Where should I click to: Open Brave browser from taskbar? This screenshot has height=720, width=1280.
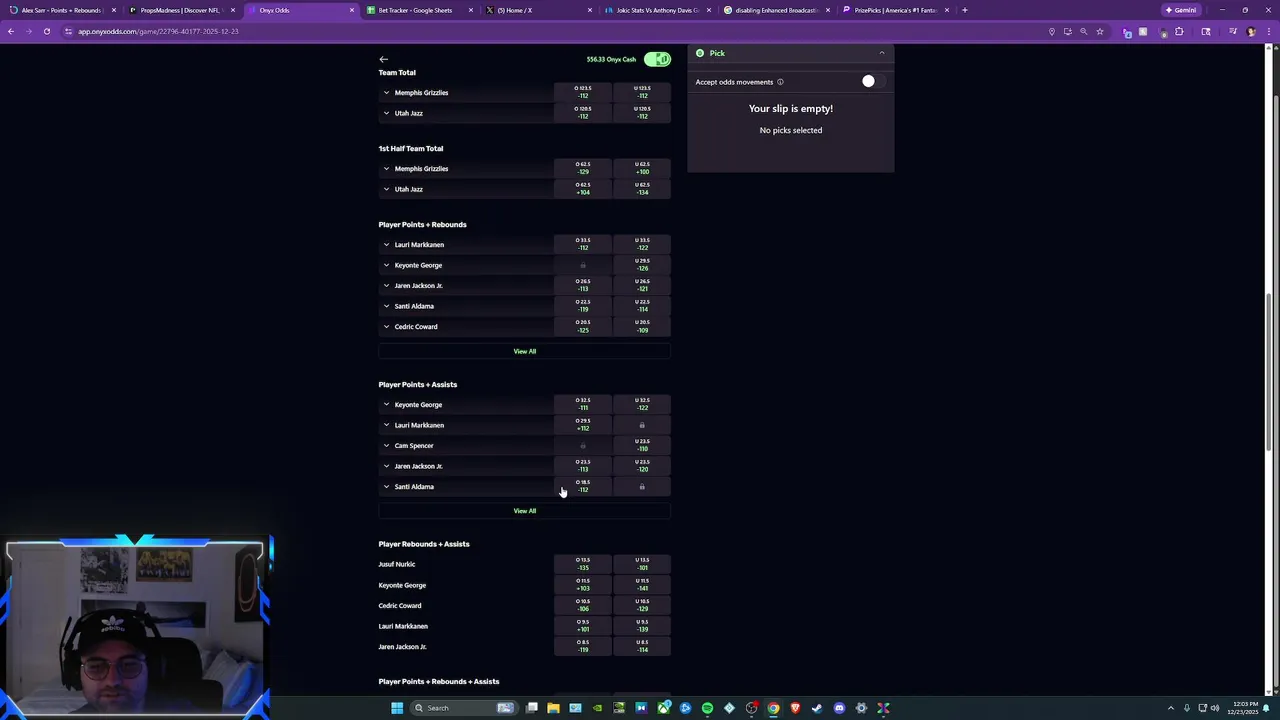(795, 708)
